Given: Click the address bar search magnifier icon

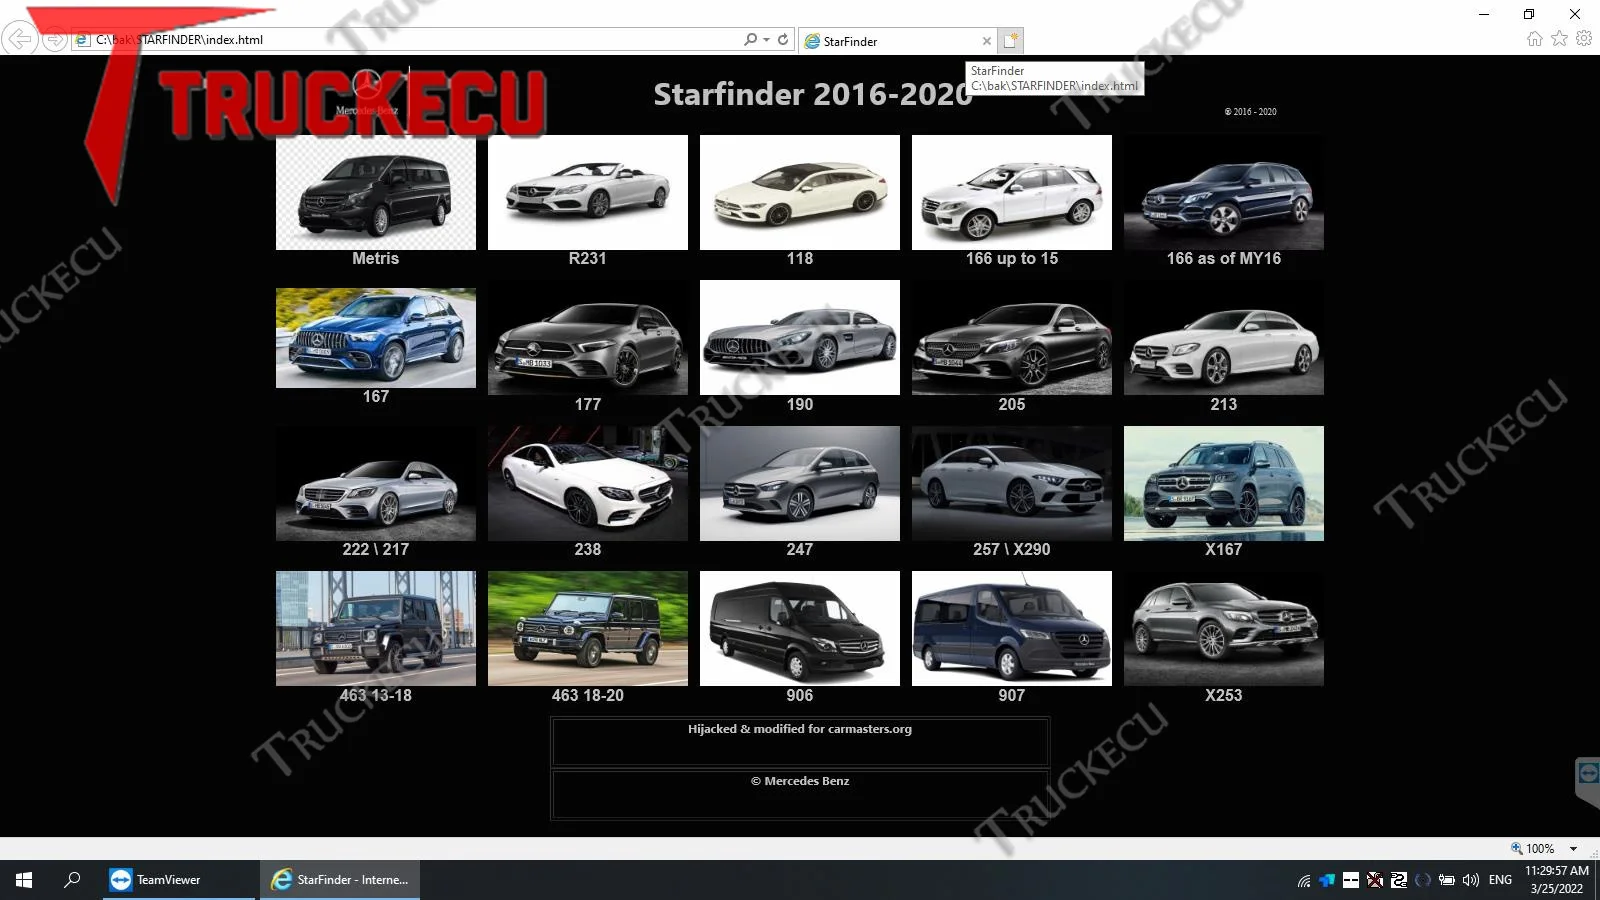Looking at the screenshot, I should pos(751,40).
